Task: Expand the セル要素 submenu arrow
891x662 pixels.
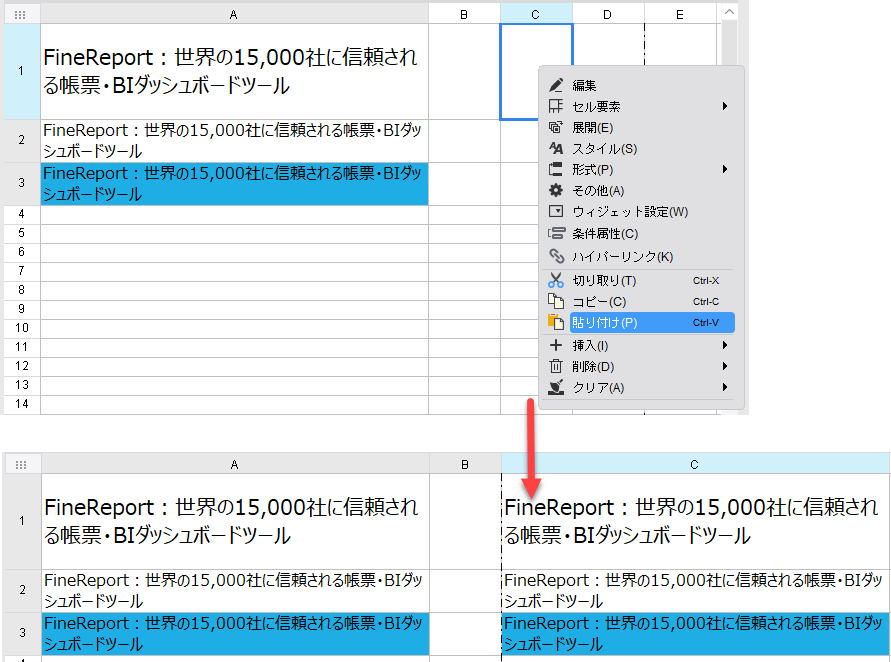Action: [725, 106]
